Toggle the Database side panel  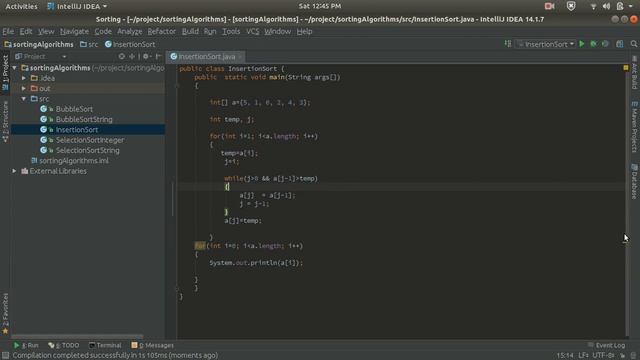(635, 182)
